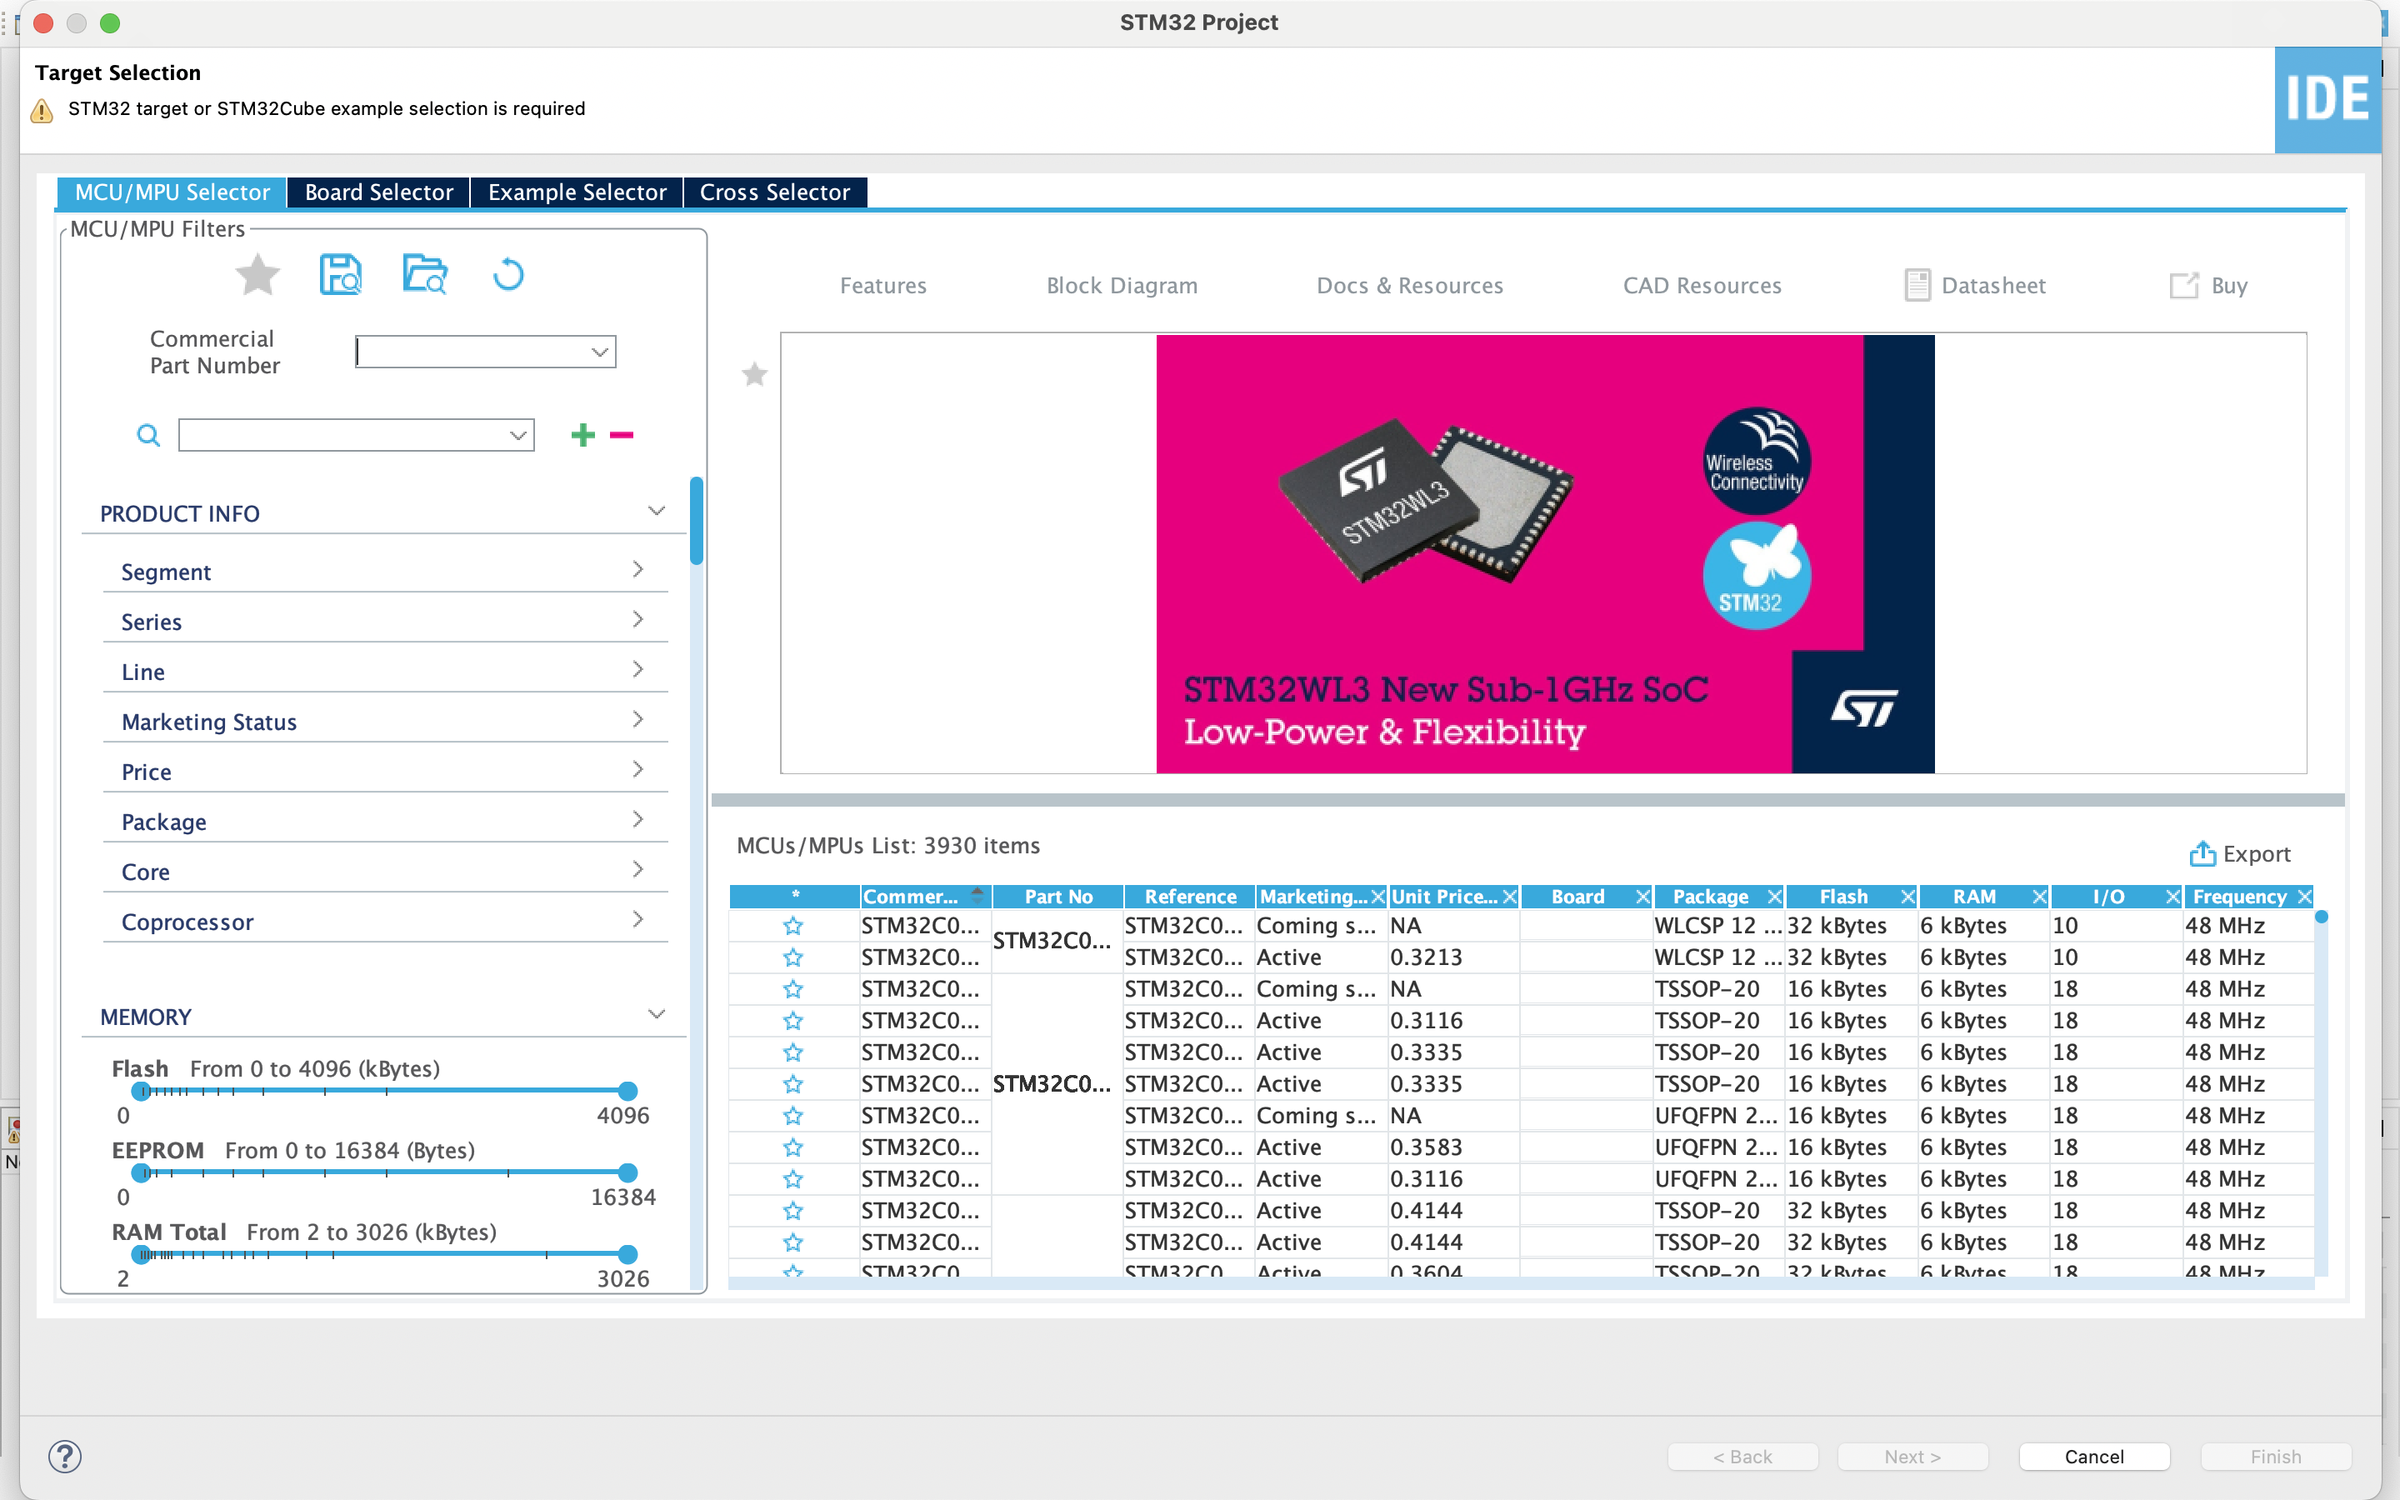Open the Commercial Part Number dropdown
The height and width of the screenshot is (1500, 2400).
coord(486,352)
